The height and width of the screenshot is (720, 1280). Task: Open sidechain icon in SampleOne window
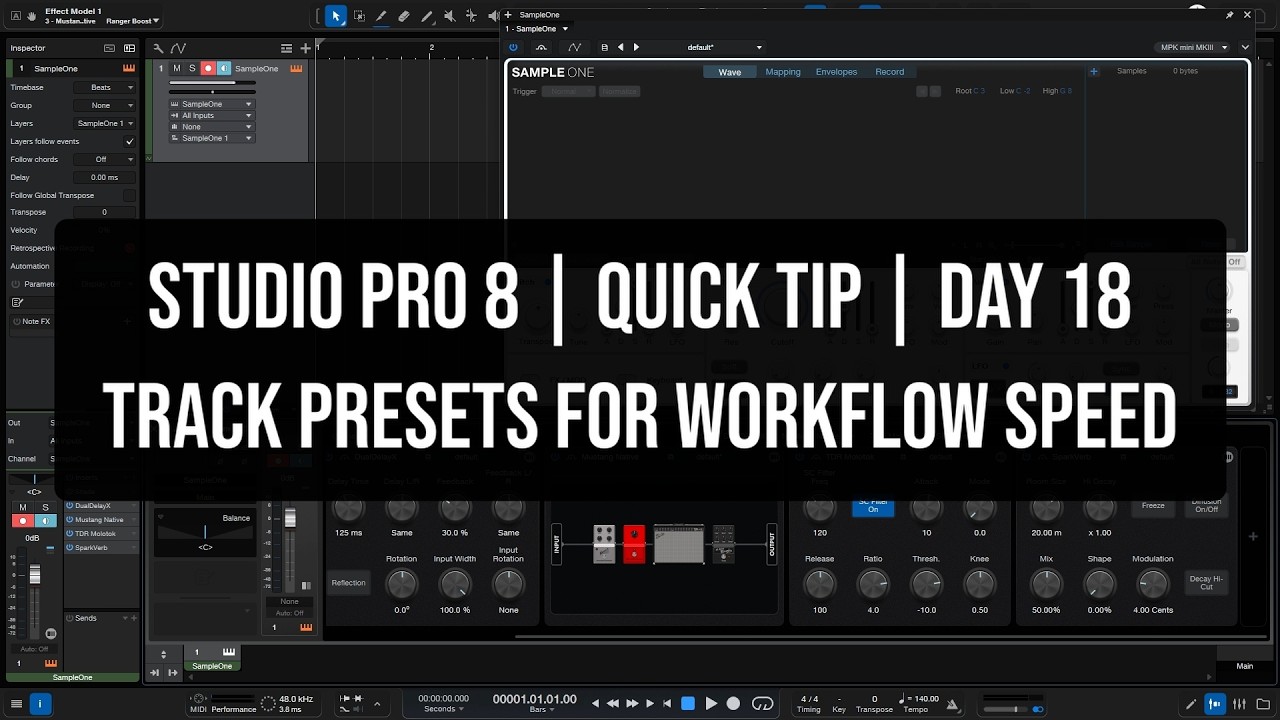pos(542,47)
